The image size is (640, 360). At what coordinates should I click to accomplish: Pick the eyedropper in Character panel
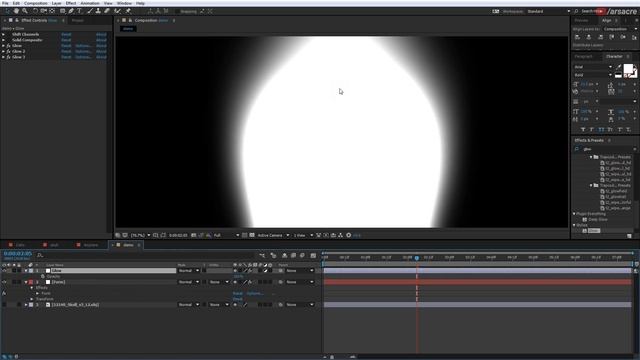pyautogui.click(x=619, y=67)
